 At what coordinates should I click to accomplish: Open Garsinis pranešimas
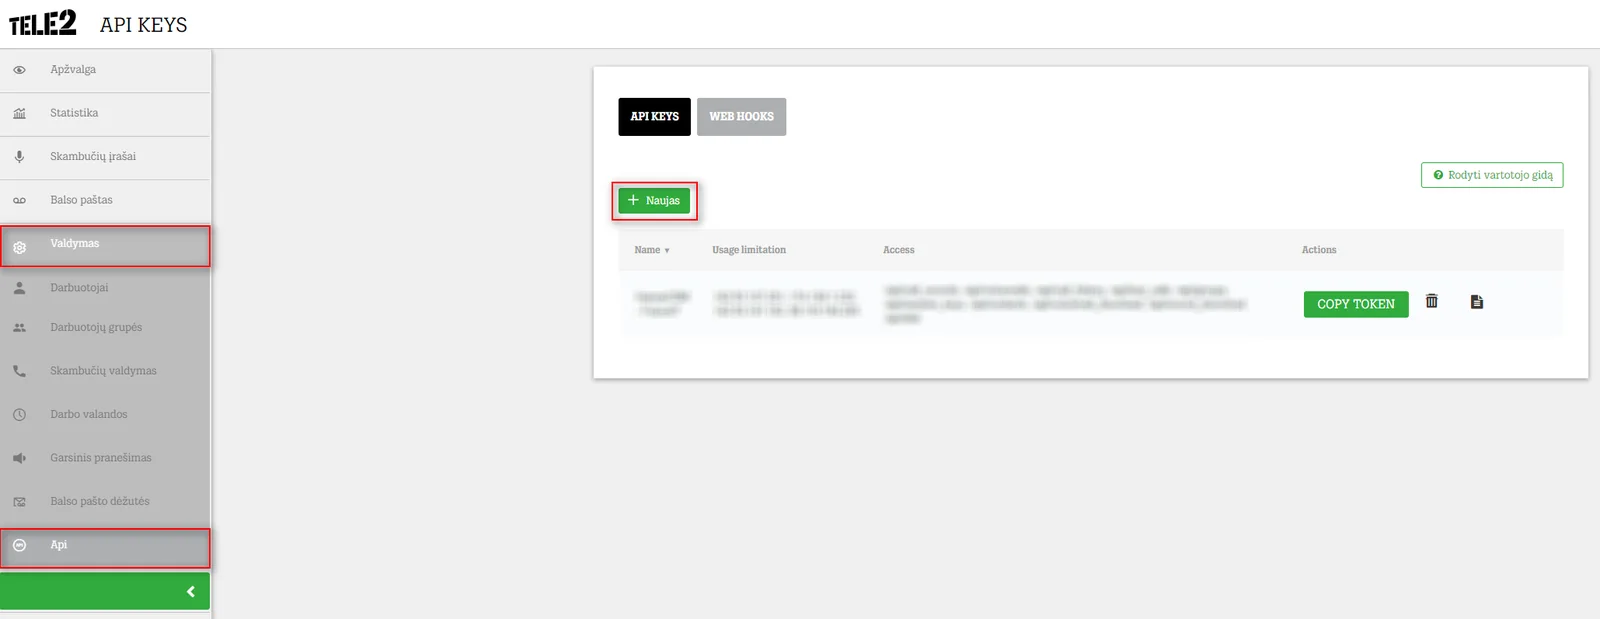coord(105,458)
